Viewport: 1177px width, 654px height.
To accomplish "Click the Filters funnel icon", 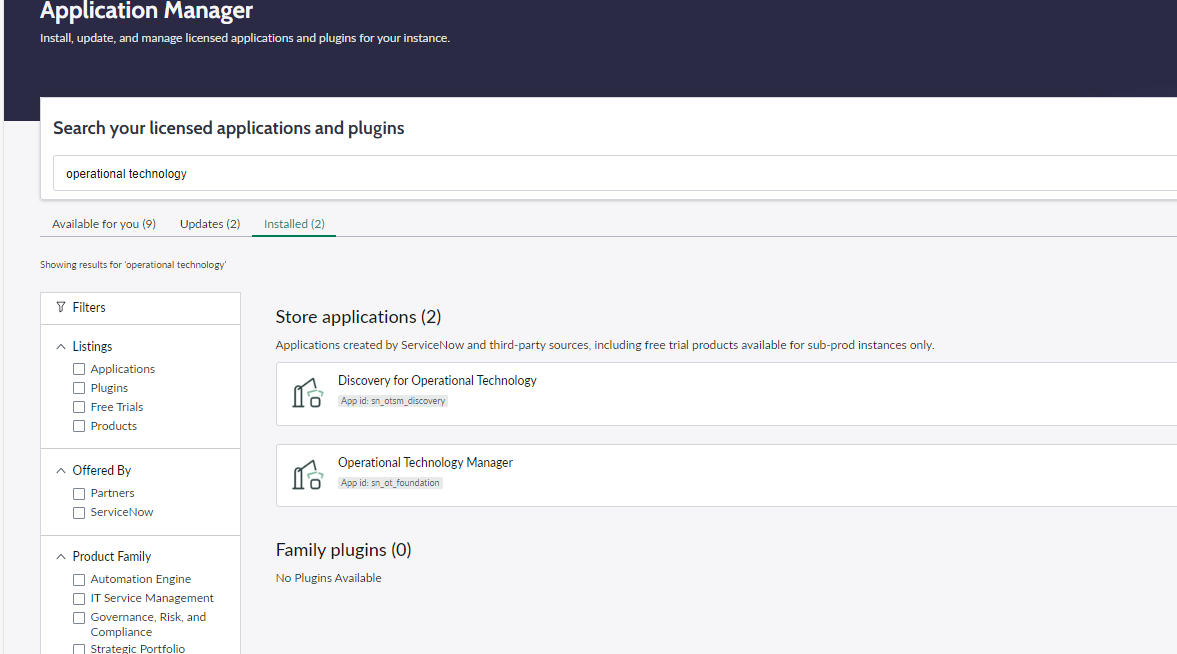I will (x=62, y=307).
